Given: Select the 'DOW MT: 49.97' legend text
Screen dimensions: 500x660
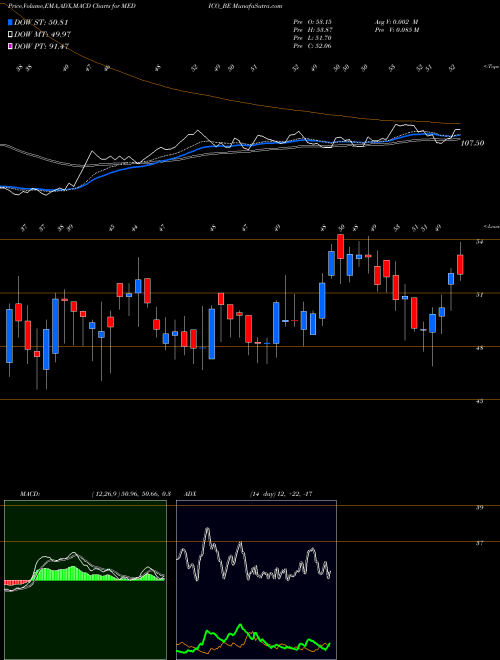Looking at the screenshot, I should pyautogui.click(x=43, y=34).
